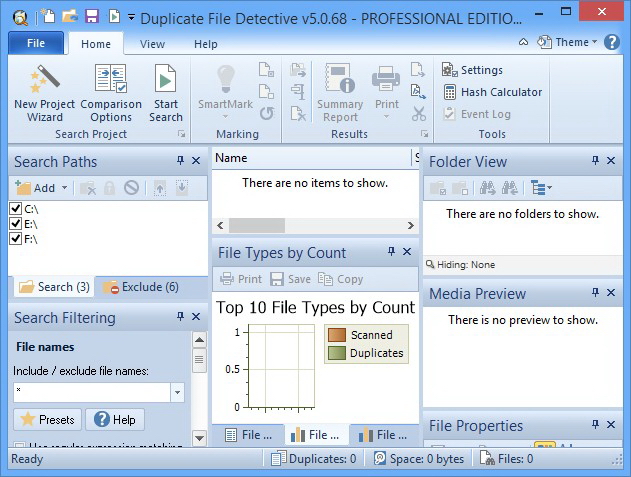Expand the Add path dropdown arrow
The height and width of the screenshot is (477, 631).
(65, 188)
